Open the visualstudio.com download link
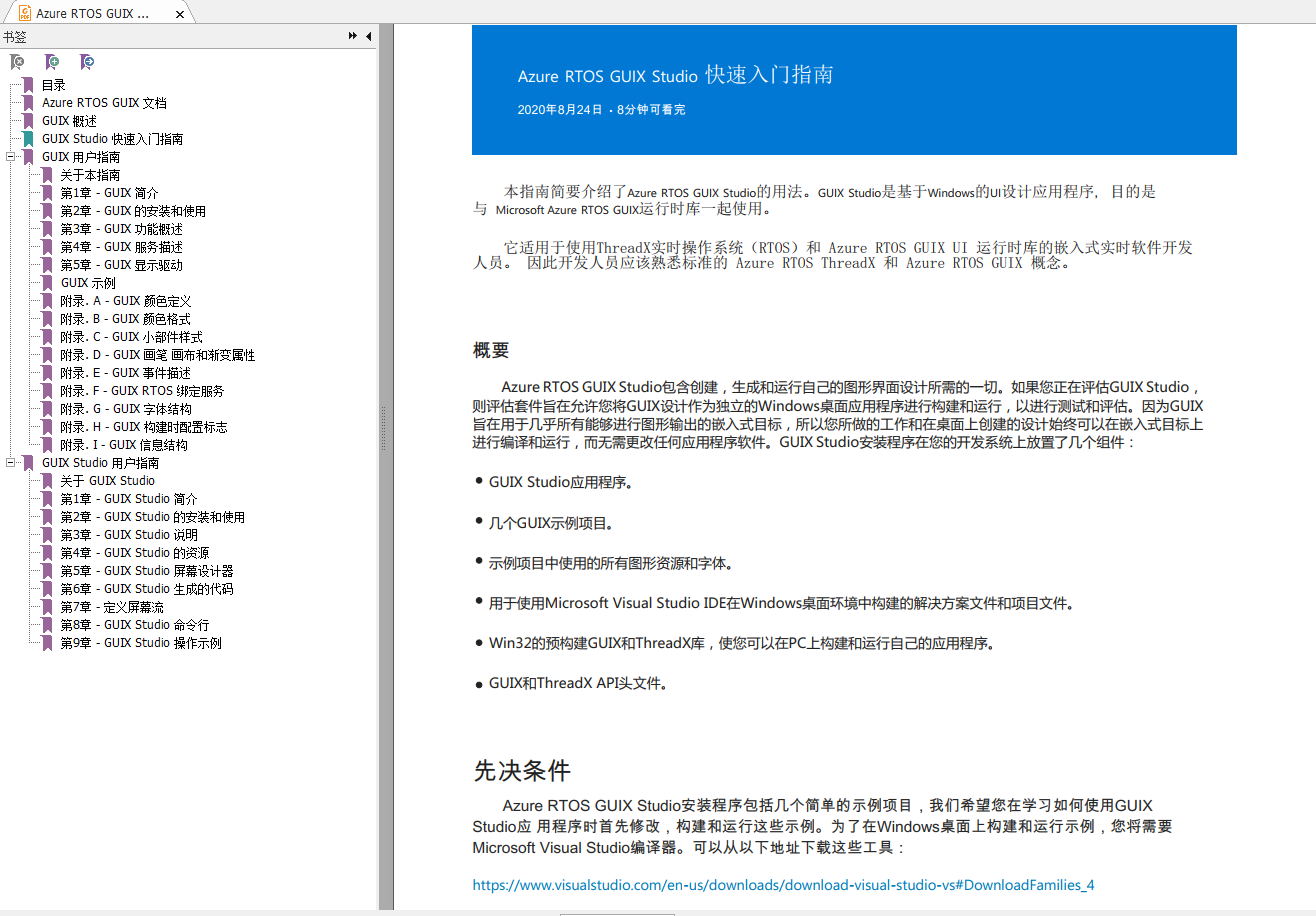1316x916 pixels. tap(783, 885)
